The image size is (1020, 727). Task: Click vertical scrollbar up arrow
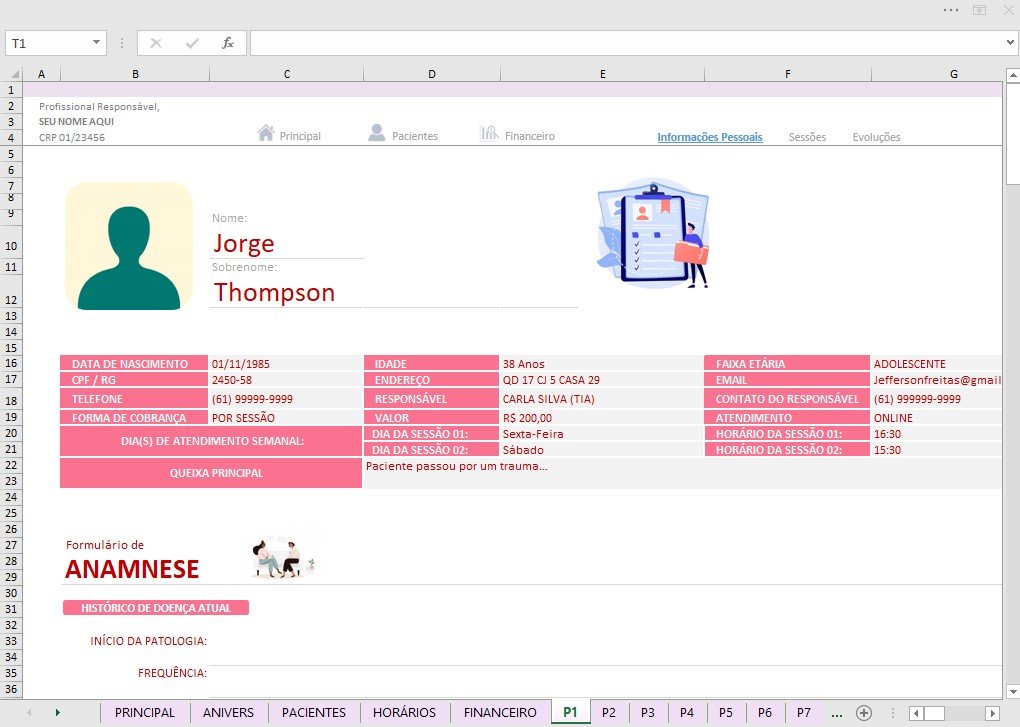[1013, 76]
